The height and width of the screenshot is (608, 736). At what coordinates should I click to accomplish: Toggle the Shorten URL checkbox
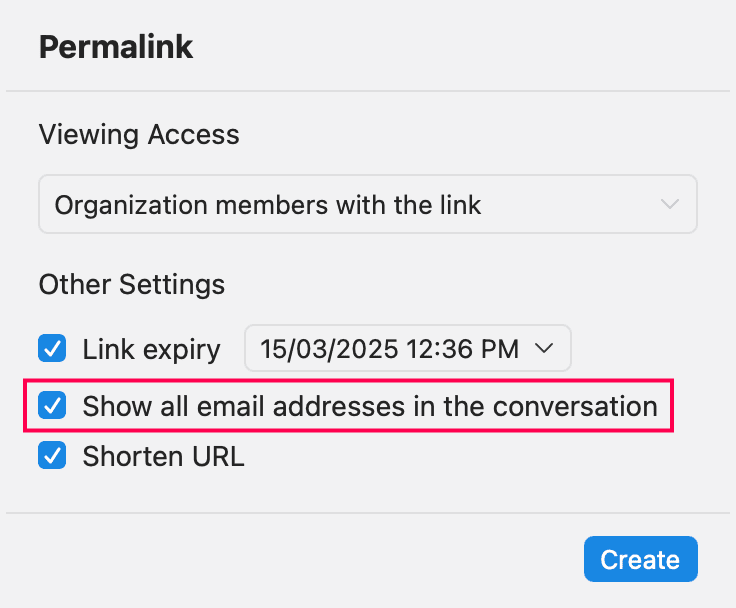point(52,457)
